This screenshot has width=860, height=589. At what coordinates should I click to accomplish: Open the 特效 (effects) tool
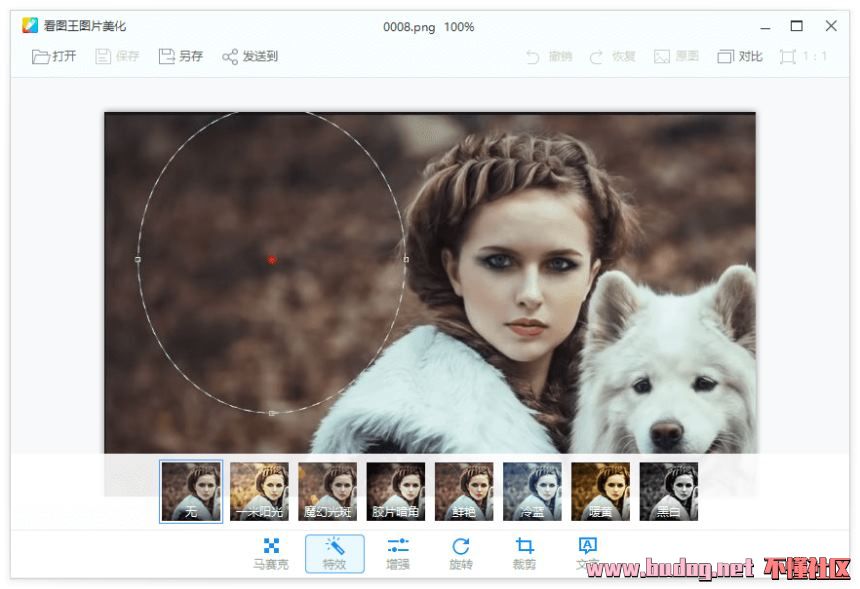click(x=334, y=553)
